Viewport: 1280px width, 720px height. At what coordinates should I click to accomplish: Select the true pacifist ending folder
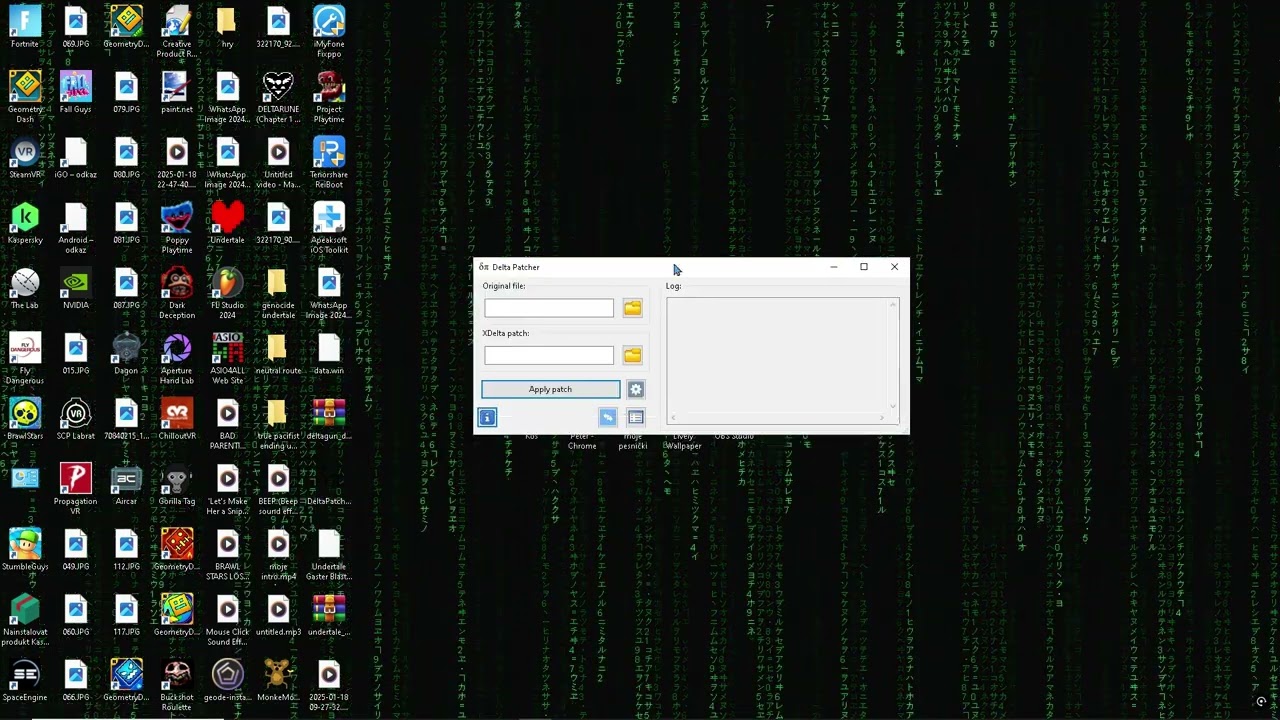[x=278, y=424]
